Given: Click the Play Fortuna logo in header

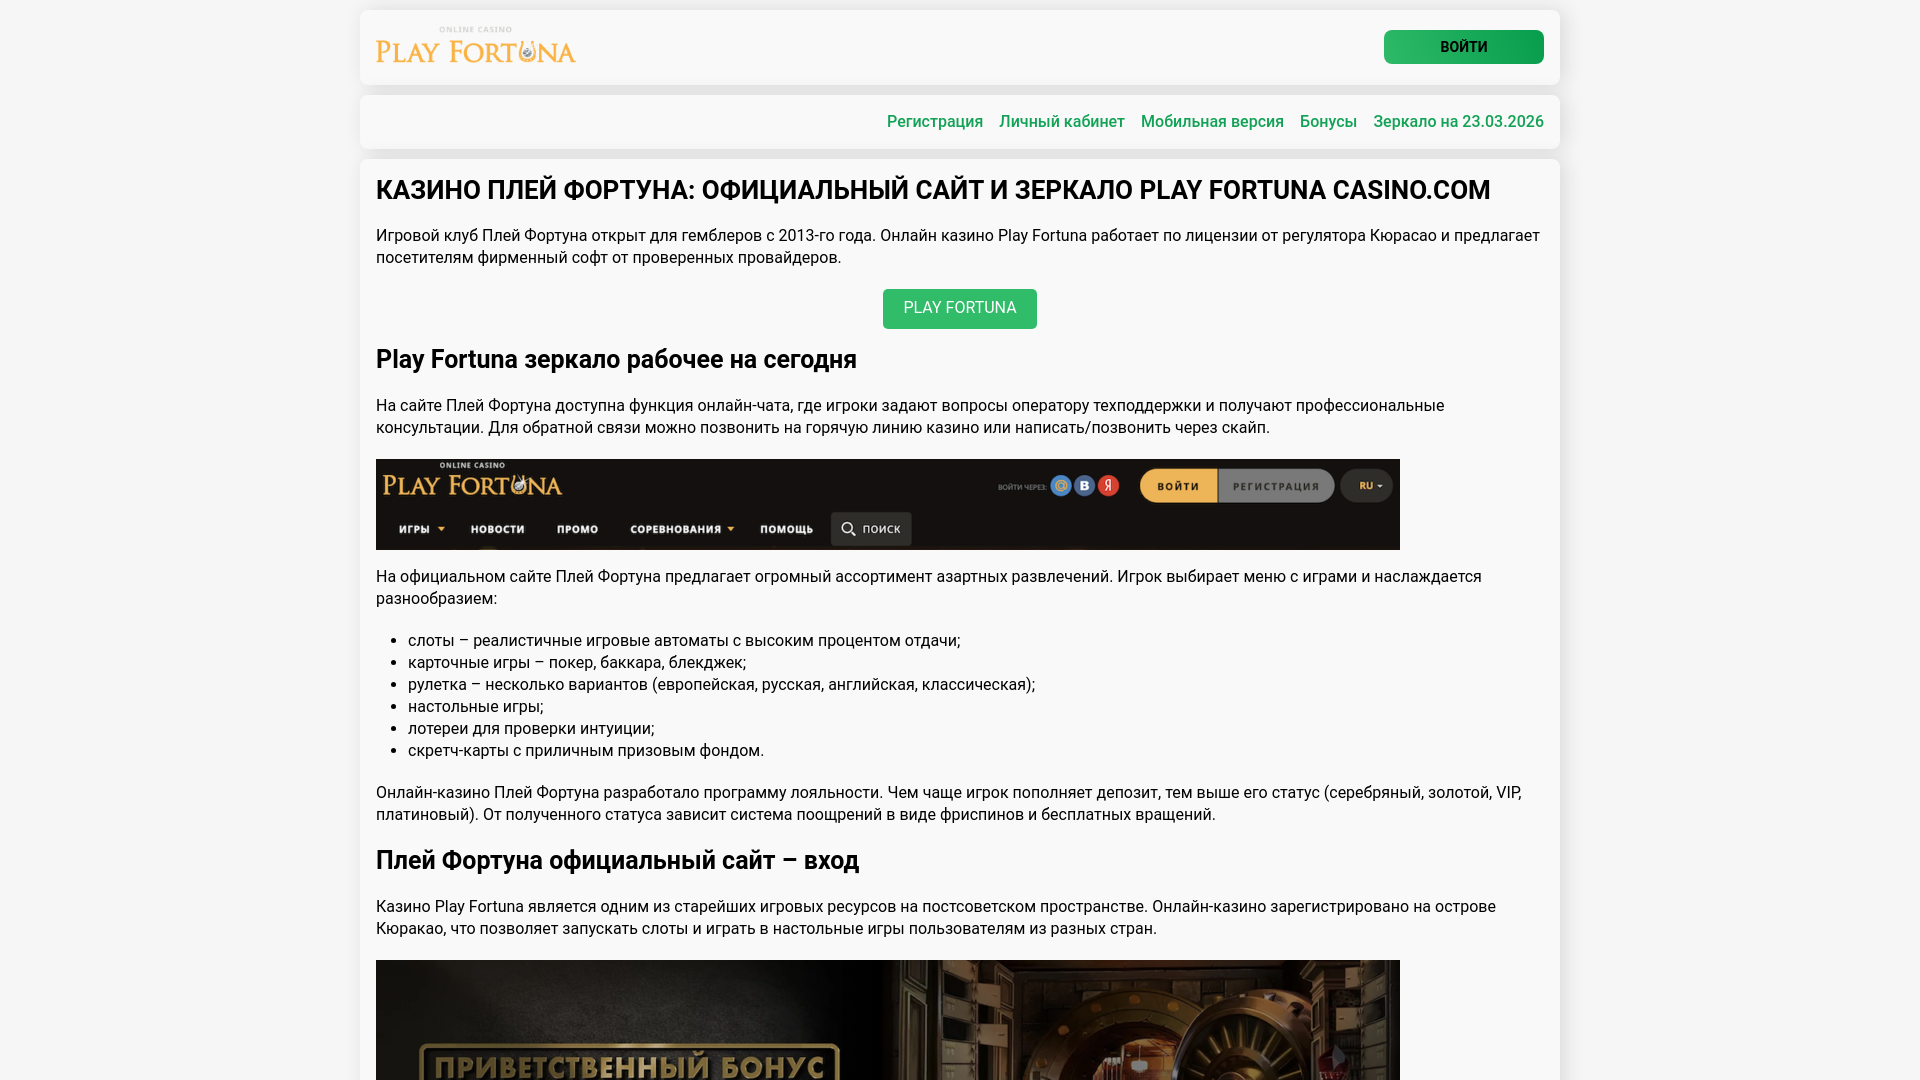Looking at the screenshot, I should pyautogui.click(x=476, y=45).
